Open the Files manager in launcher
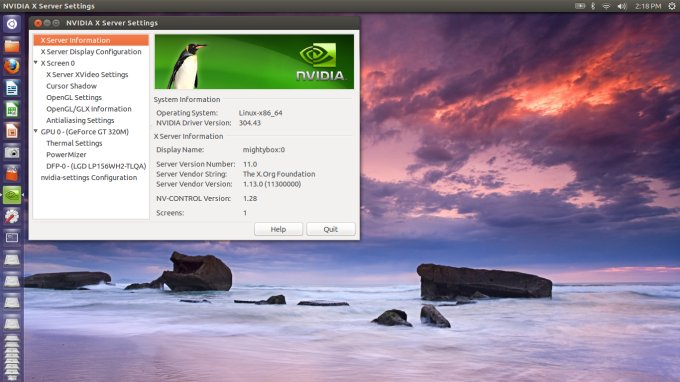Image resolution: width=680 pixels, height=382 pixels. [x=12, y=45]
